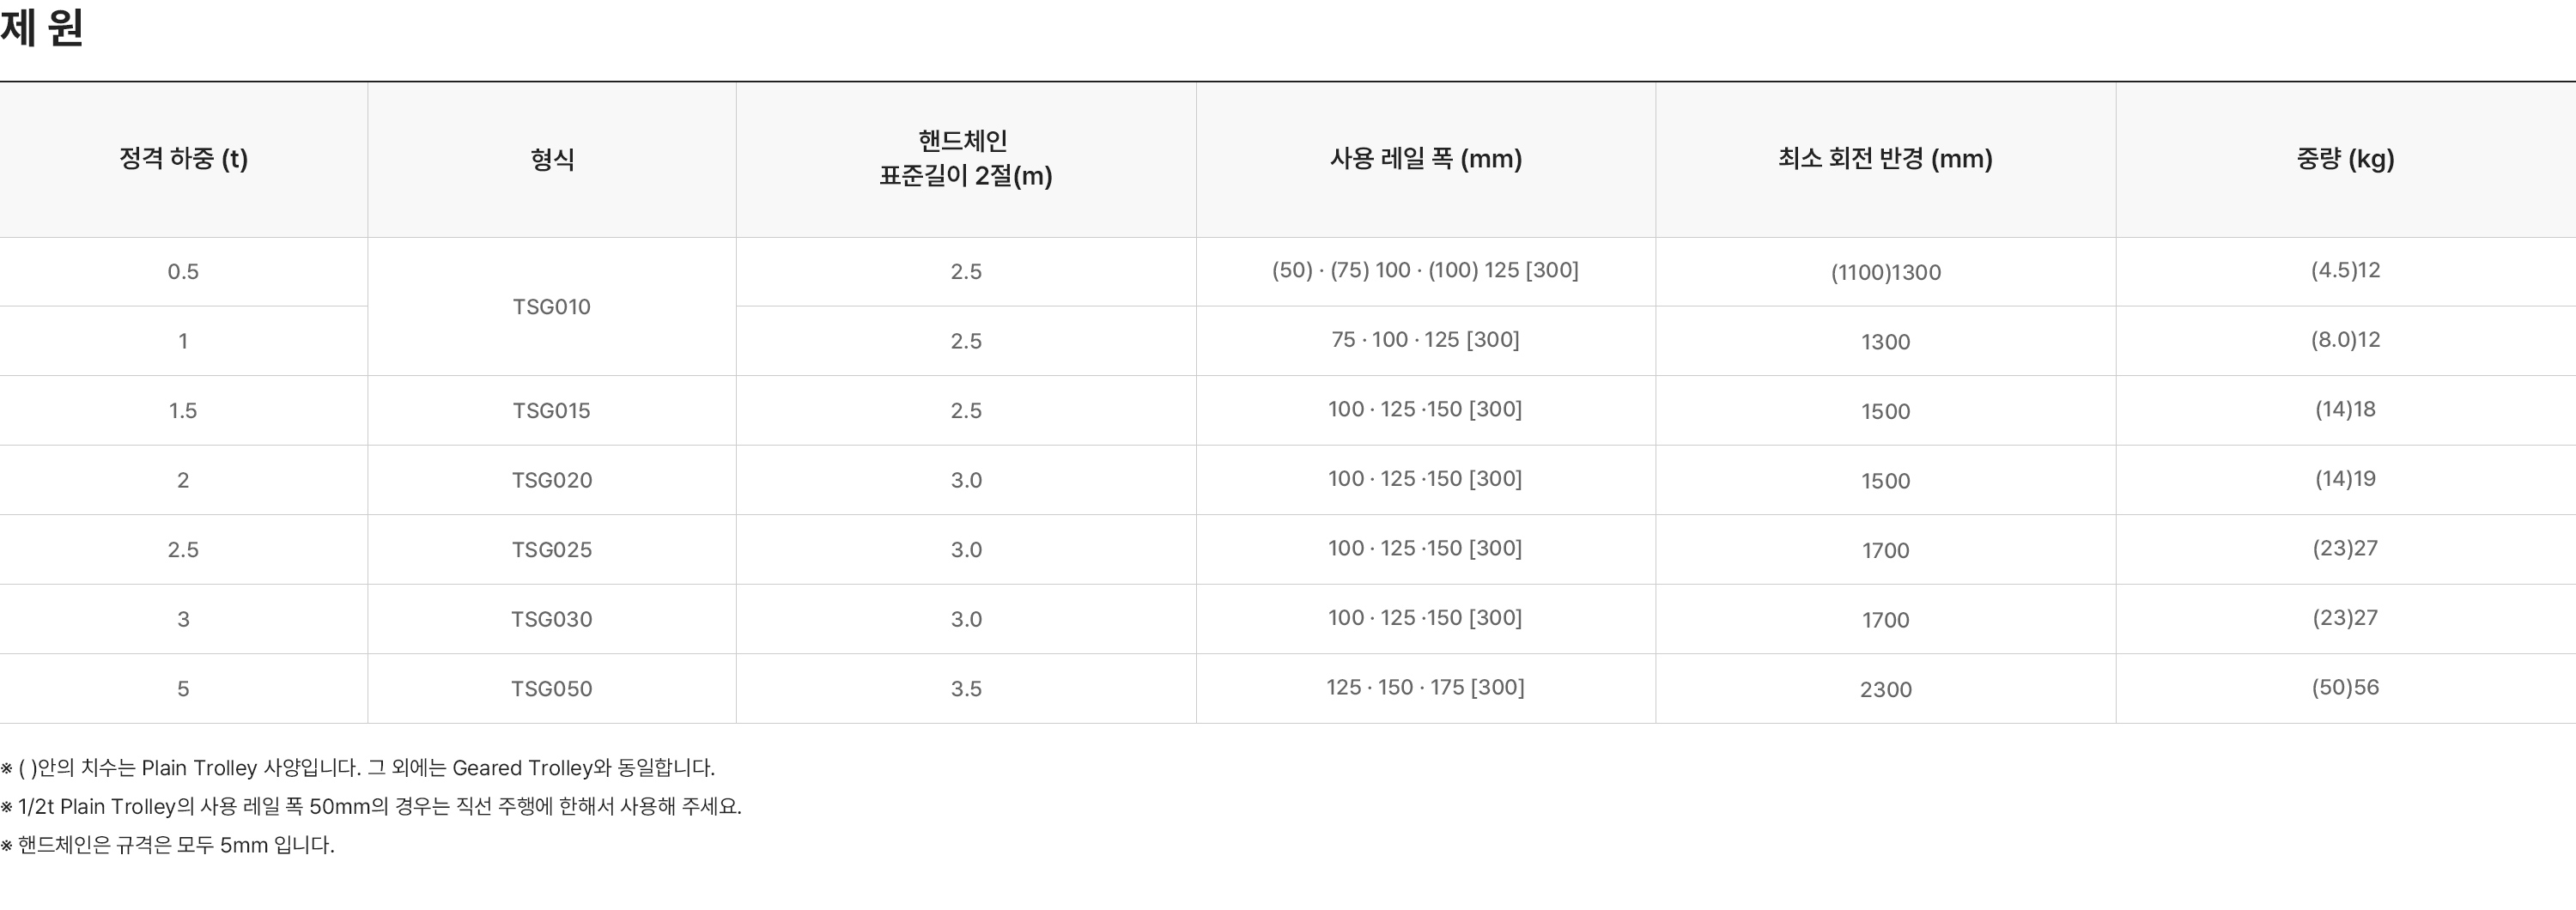
Task: Select the (1100)1300 turning radius cell
Action: click(1885, 272)
